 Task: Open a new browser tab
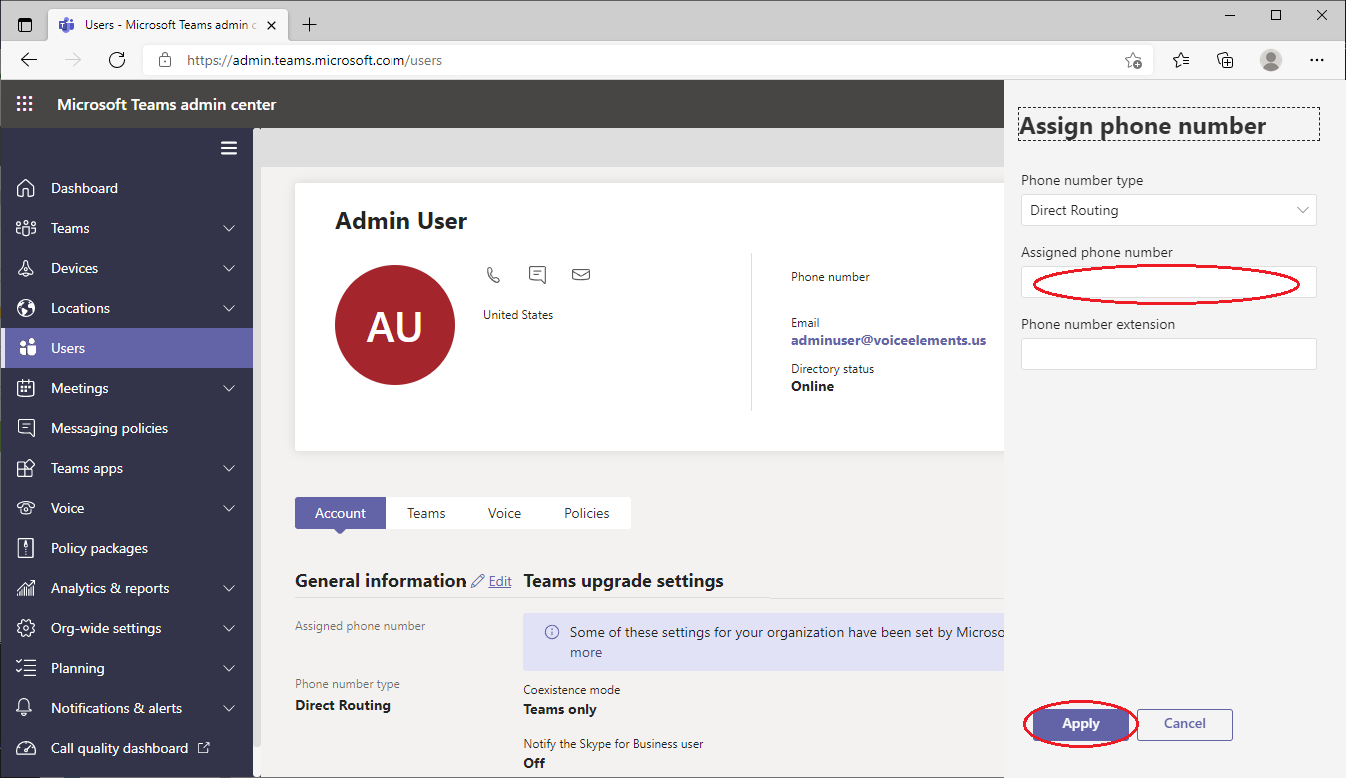click(309, 25)
